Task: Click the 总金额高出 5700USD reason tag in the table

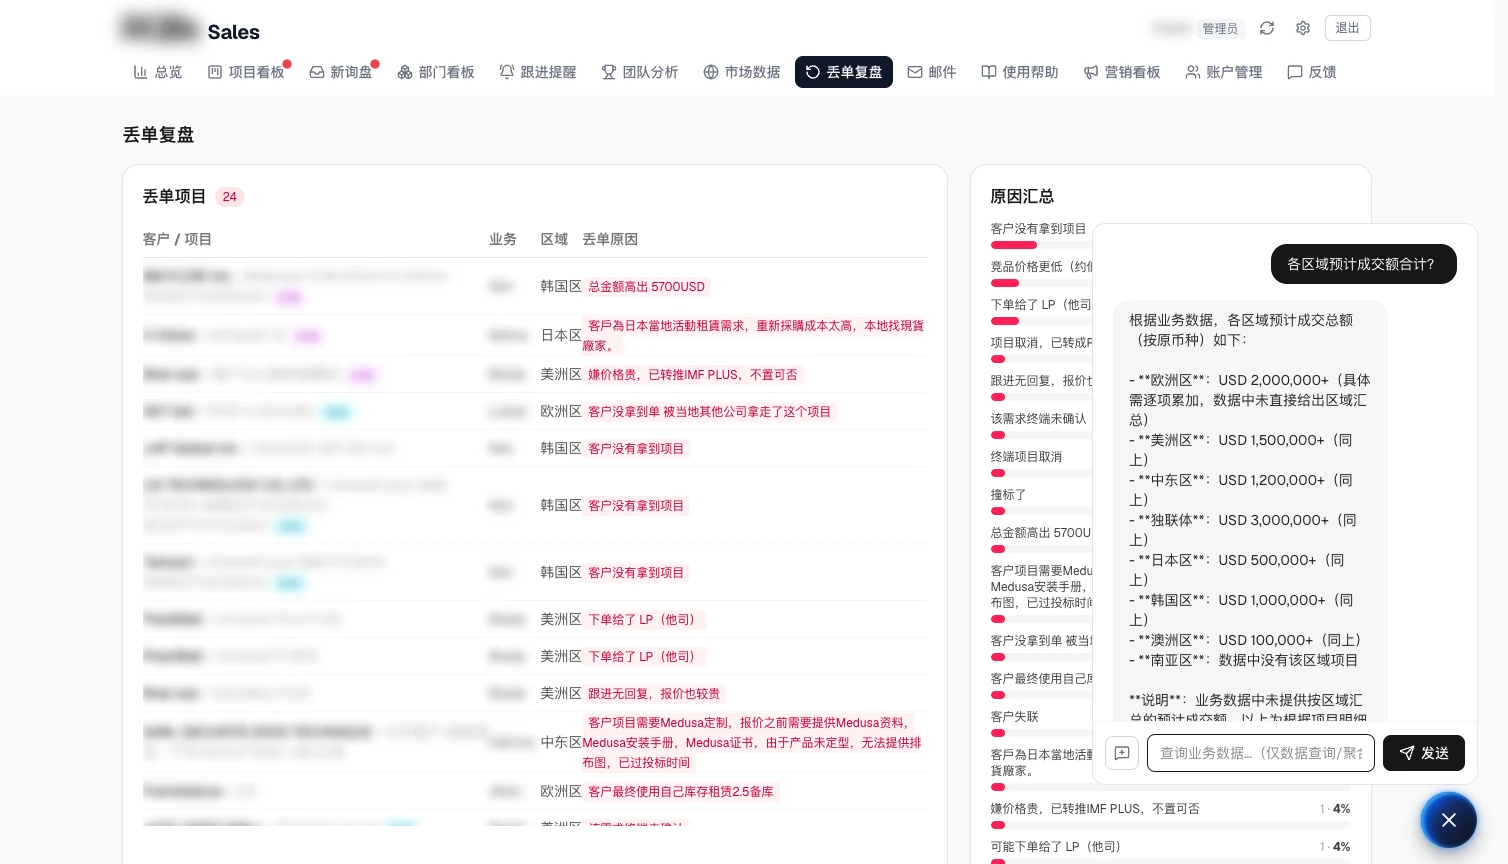Action: coord(646,287)
